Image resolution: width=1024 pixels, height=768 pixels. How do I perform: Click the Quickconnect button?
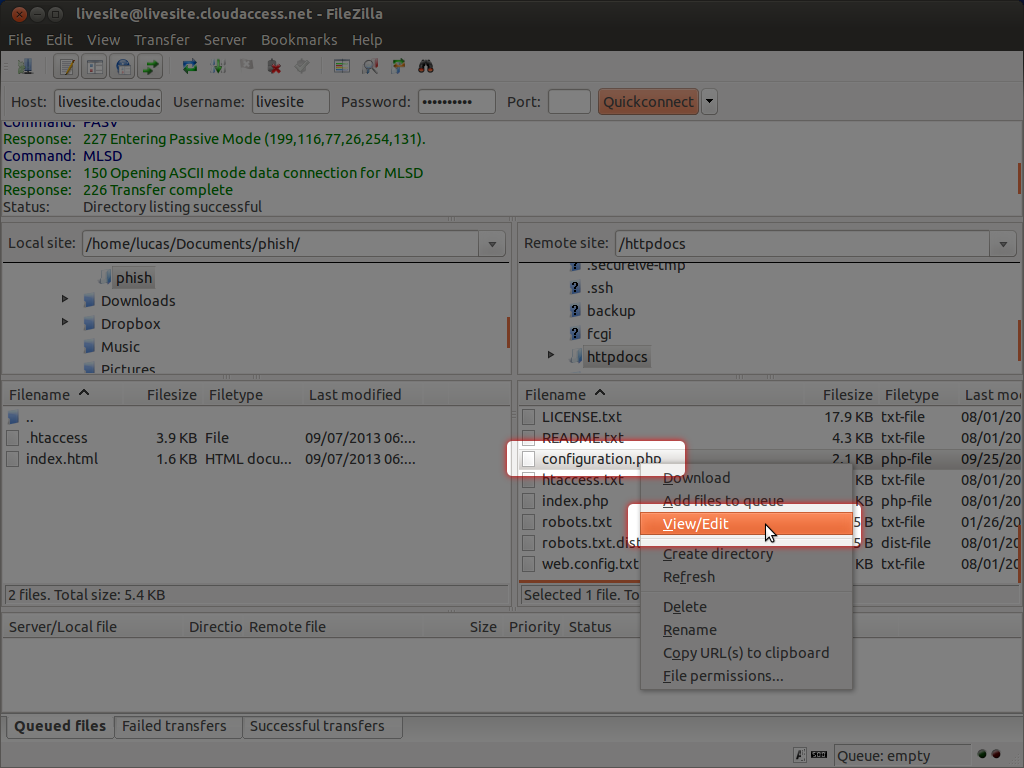(x=648, y=102)
